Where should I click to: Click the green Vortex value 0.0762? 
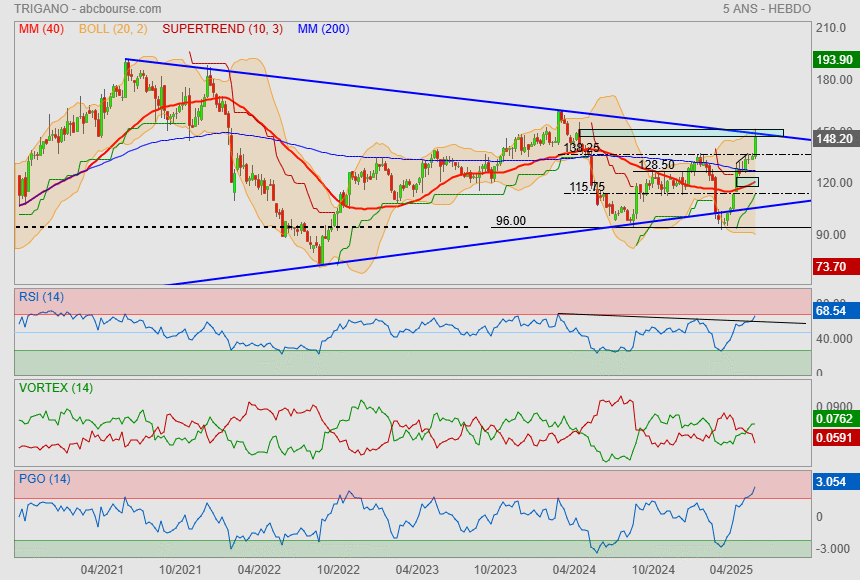834,419
